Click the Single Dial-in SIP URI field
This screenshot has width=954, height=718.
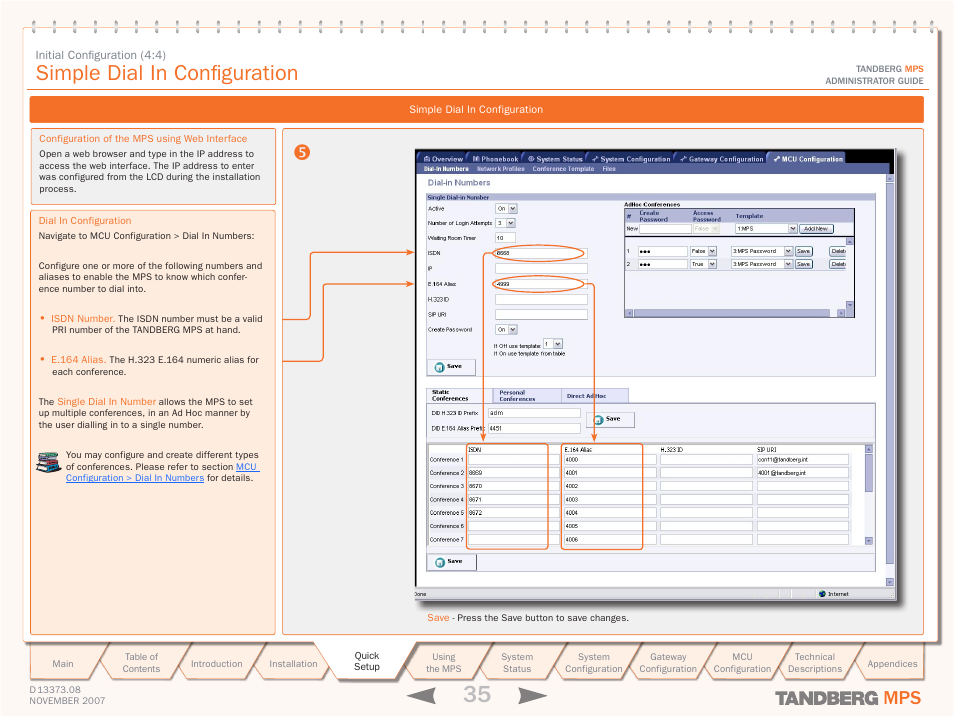pos(541,315)
